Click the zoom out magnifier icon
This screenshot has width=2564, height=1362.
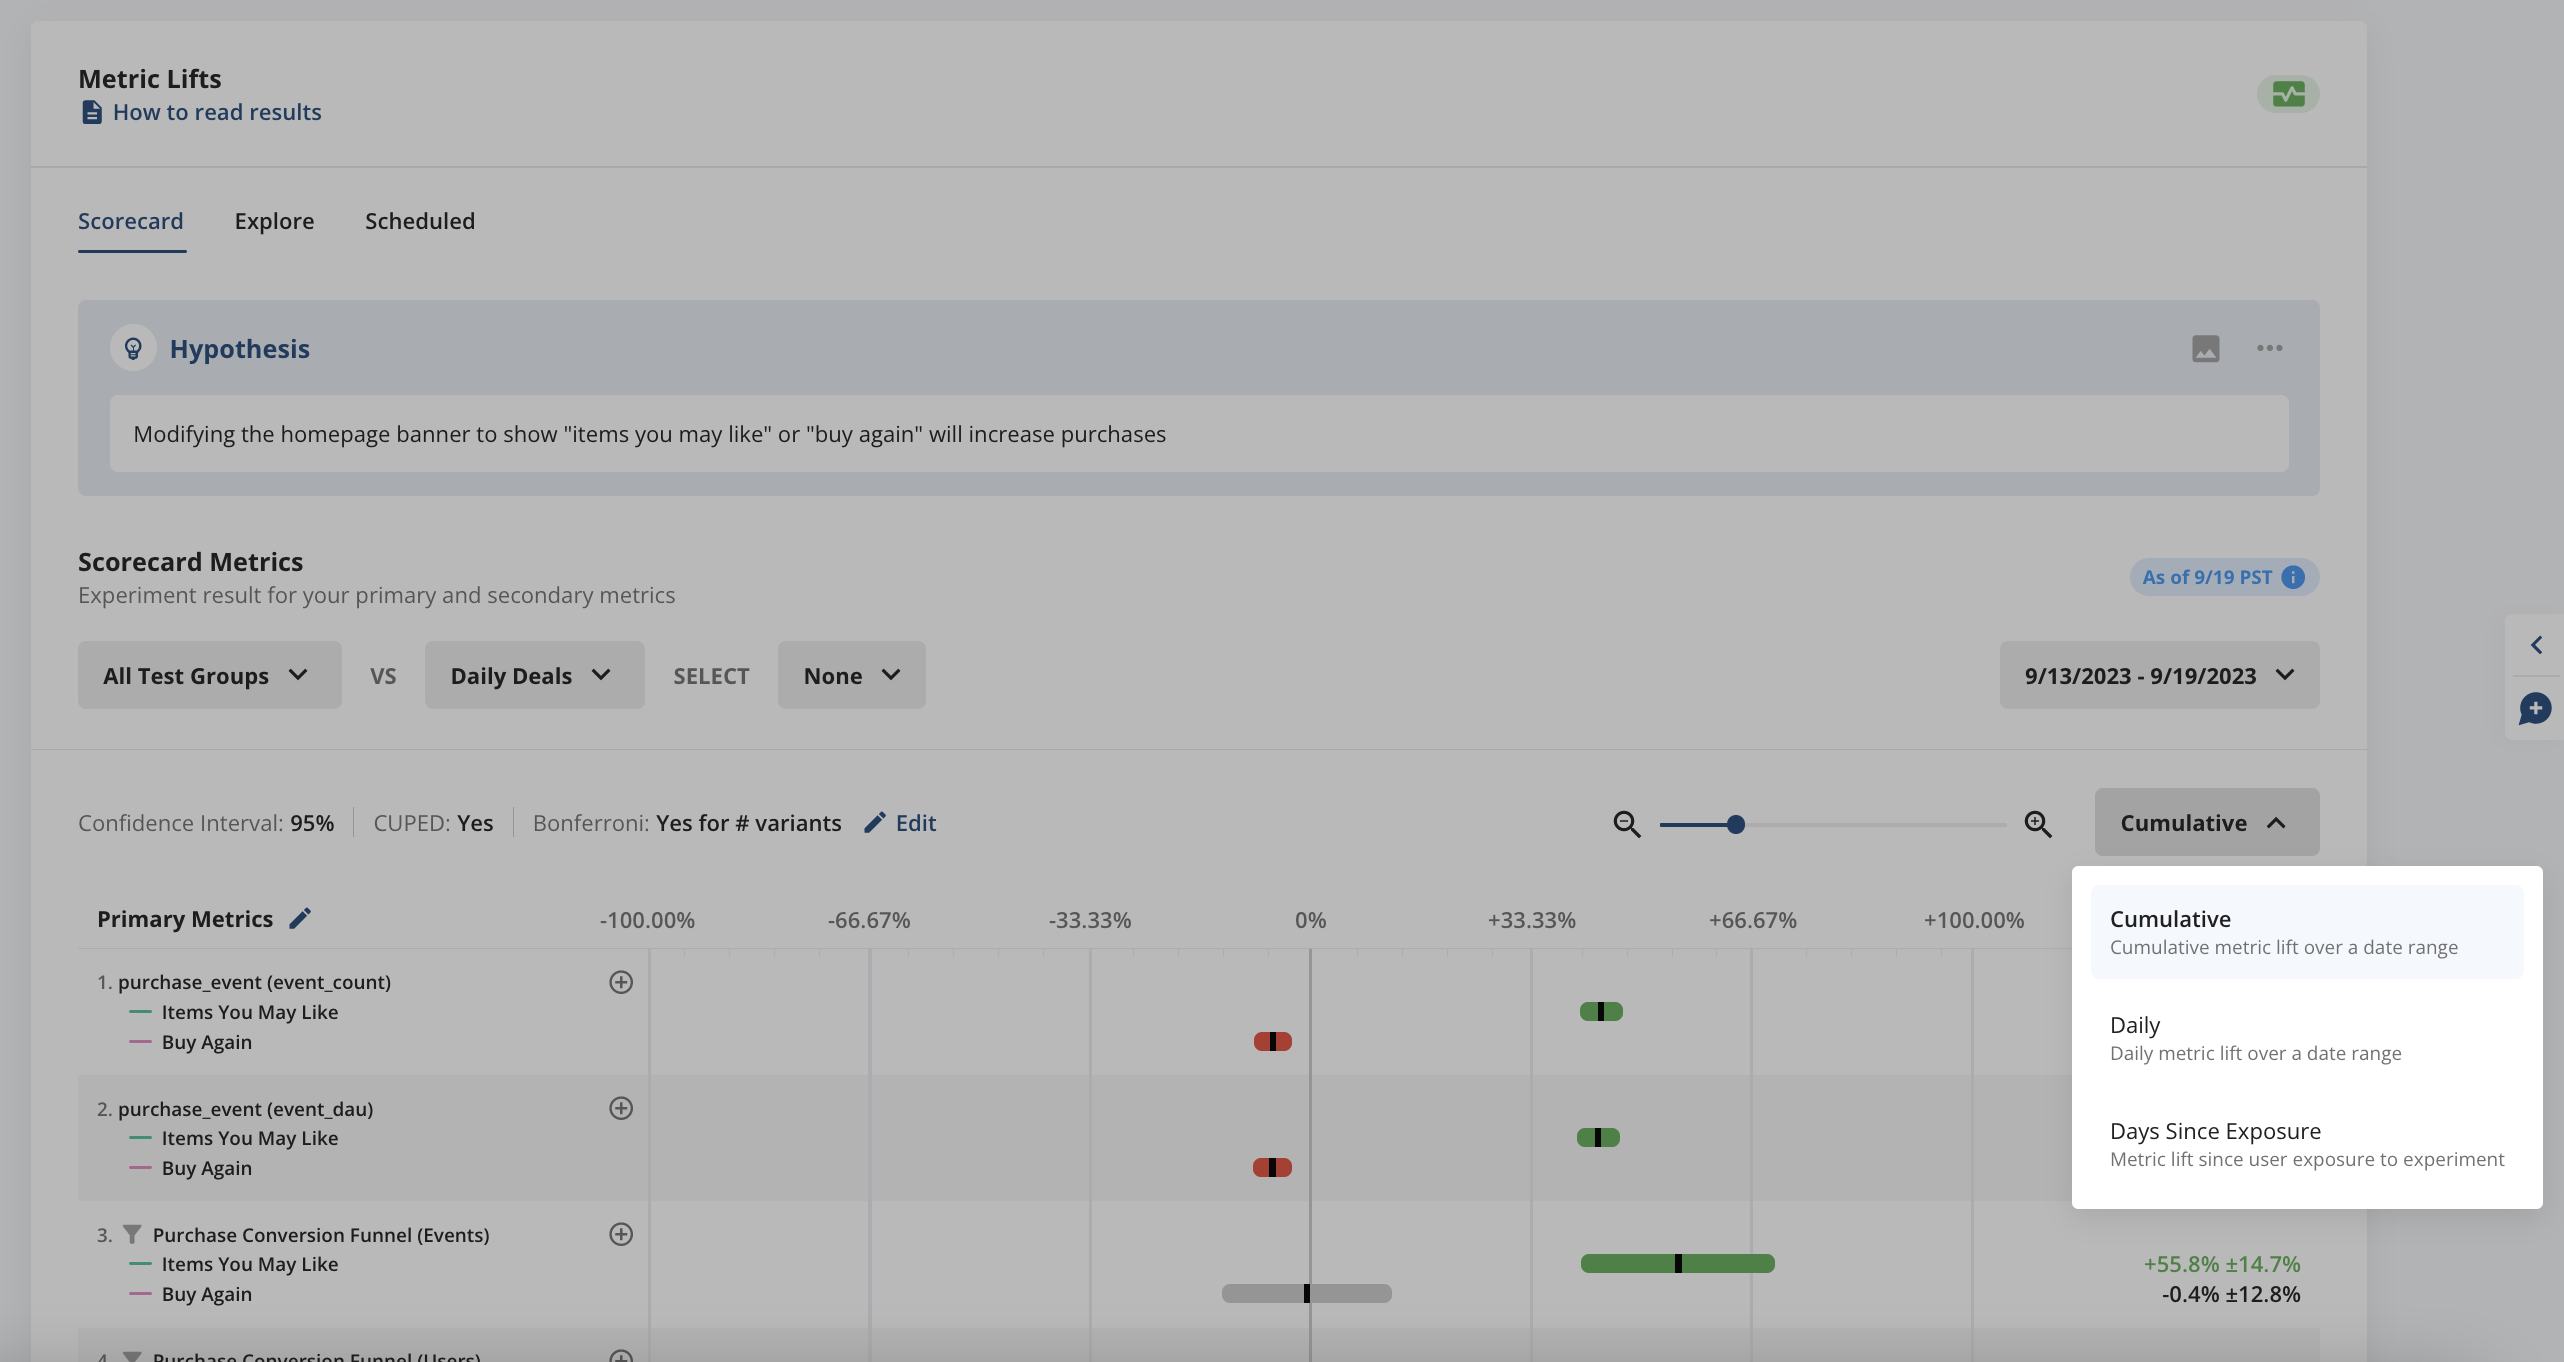coord(1627,824)
